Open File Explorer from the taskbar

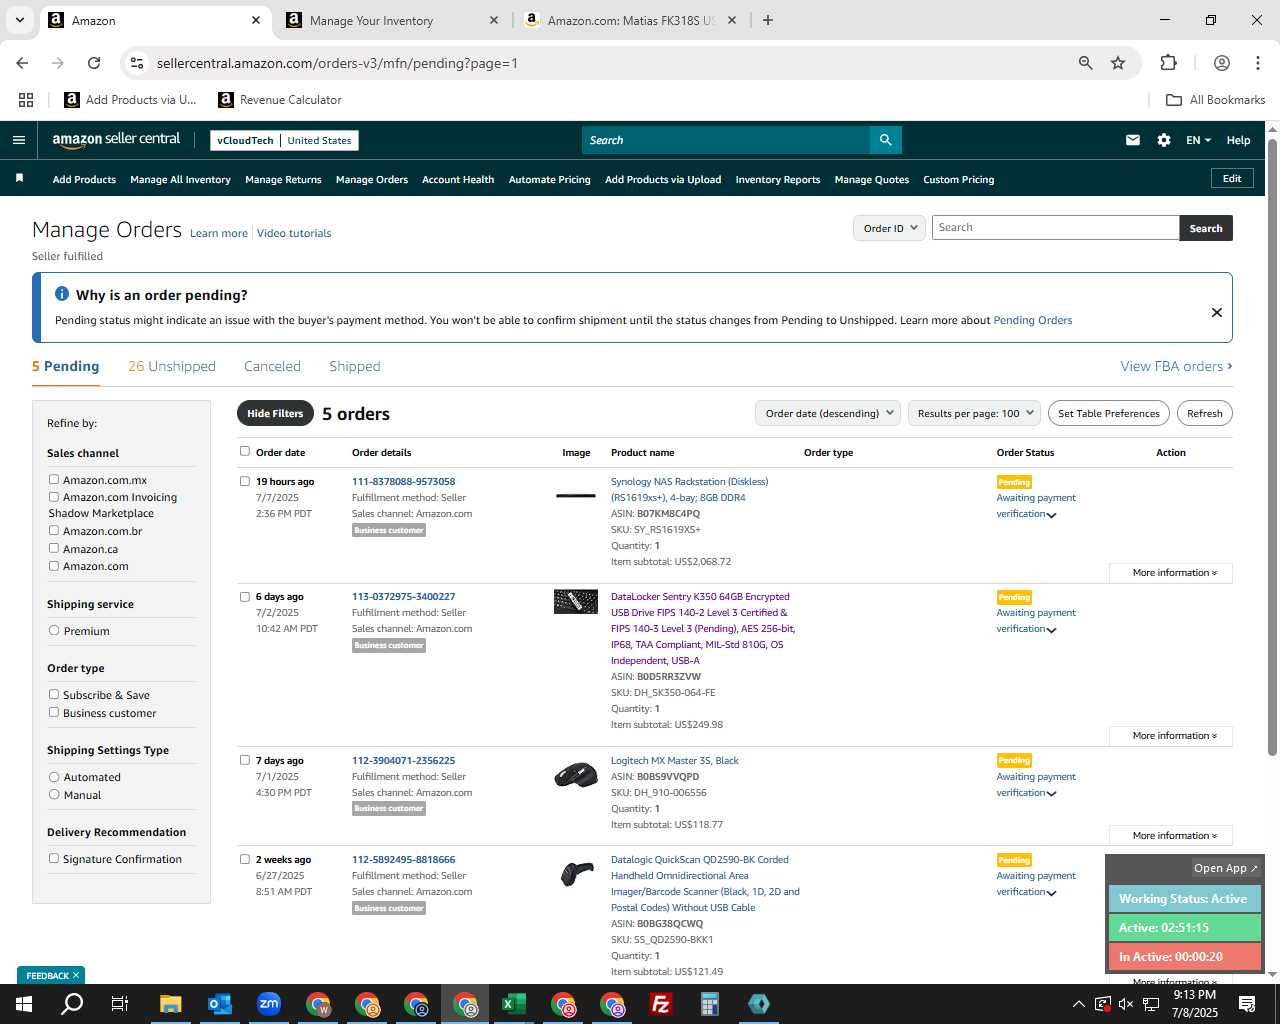tap(170, 1004)
